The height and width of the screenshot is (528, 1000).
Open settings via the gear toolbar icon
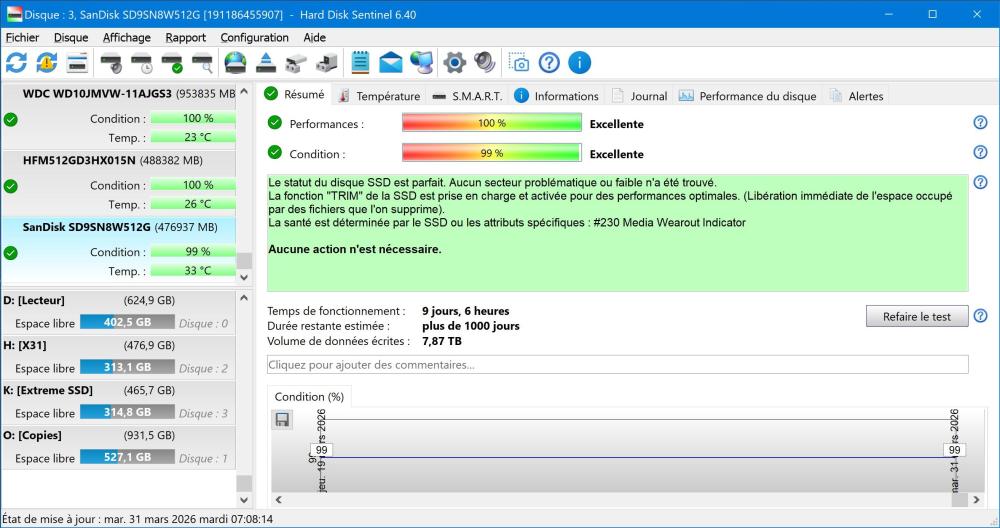pyautogui.click(x=454, y=62)
